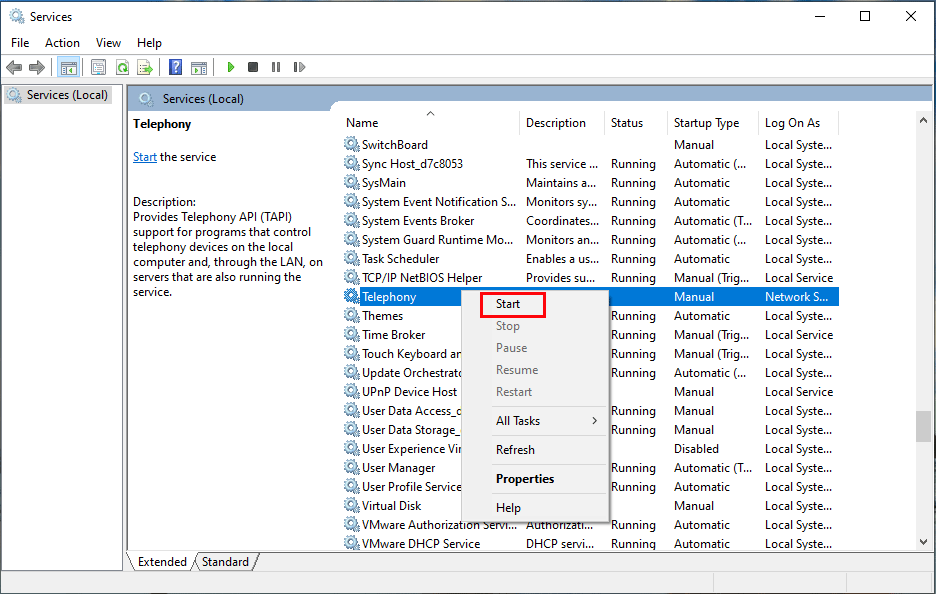Open the Help toolbar icon
This screenshot has height=594, width=936.
(176, 67)
